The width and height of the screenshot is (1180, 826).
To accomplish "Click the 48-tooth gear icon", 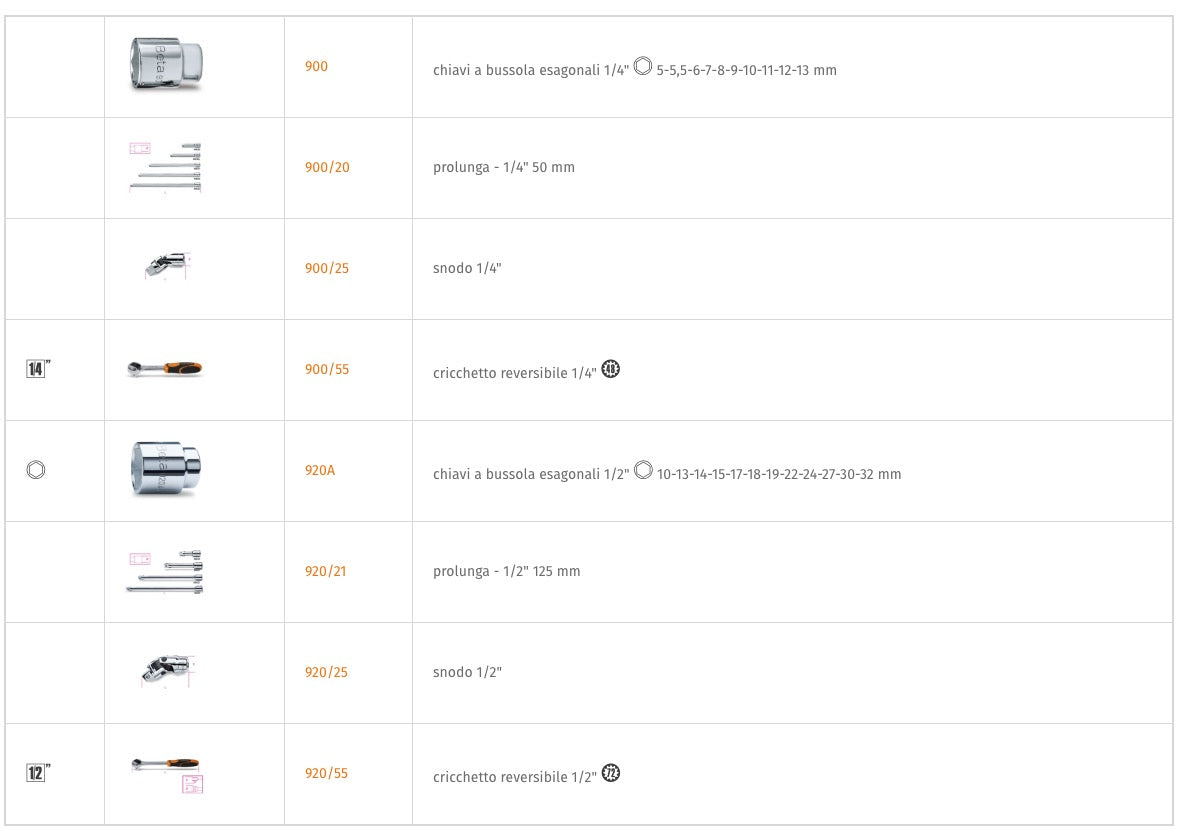I will point(611,370).
